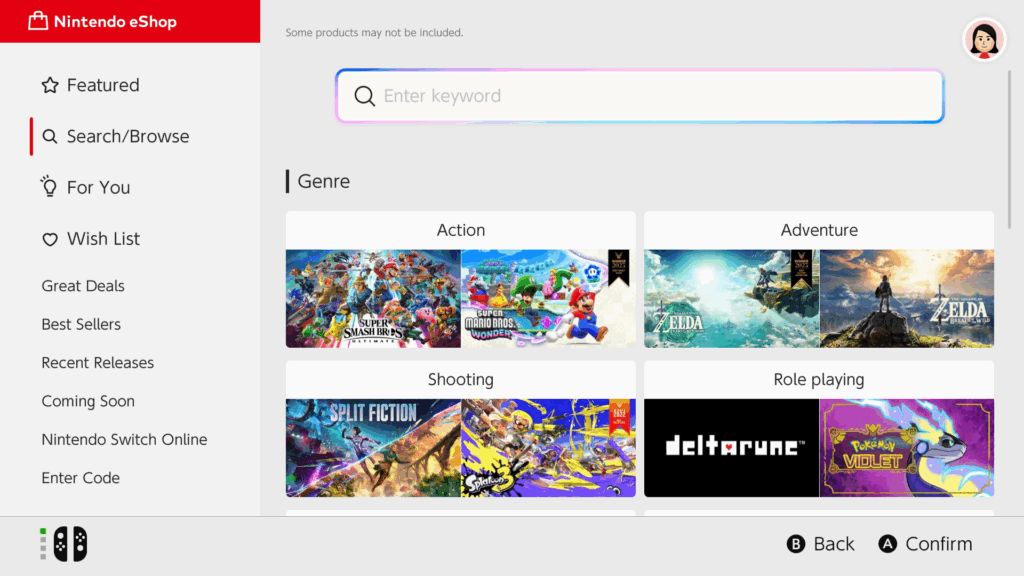Click the Featured star icon
The image size is (1024, 576).
click(x=50, y=86)
